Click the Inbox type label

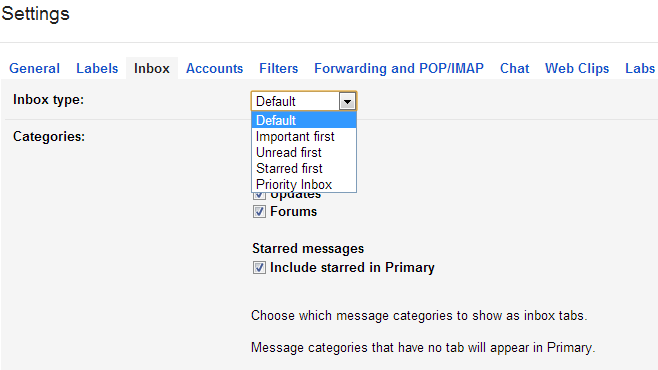(x=49, y=100)
